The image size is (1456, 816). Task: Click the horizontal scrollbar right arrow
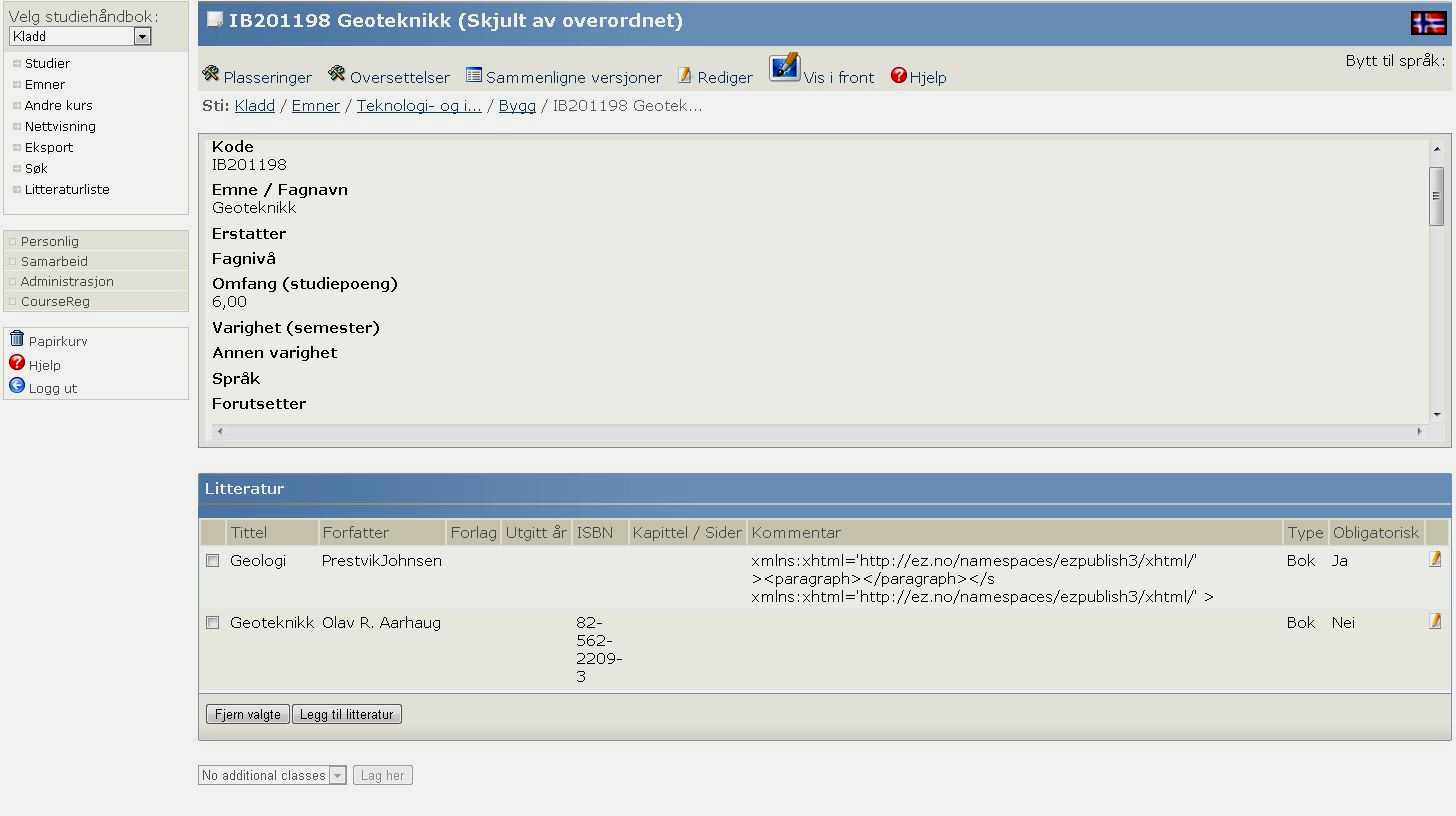point(1419,431)
